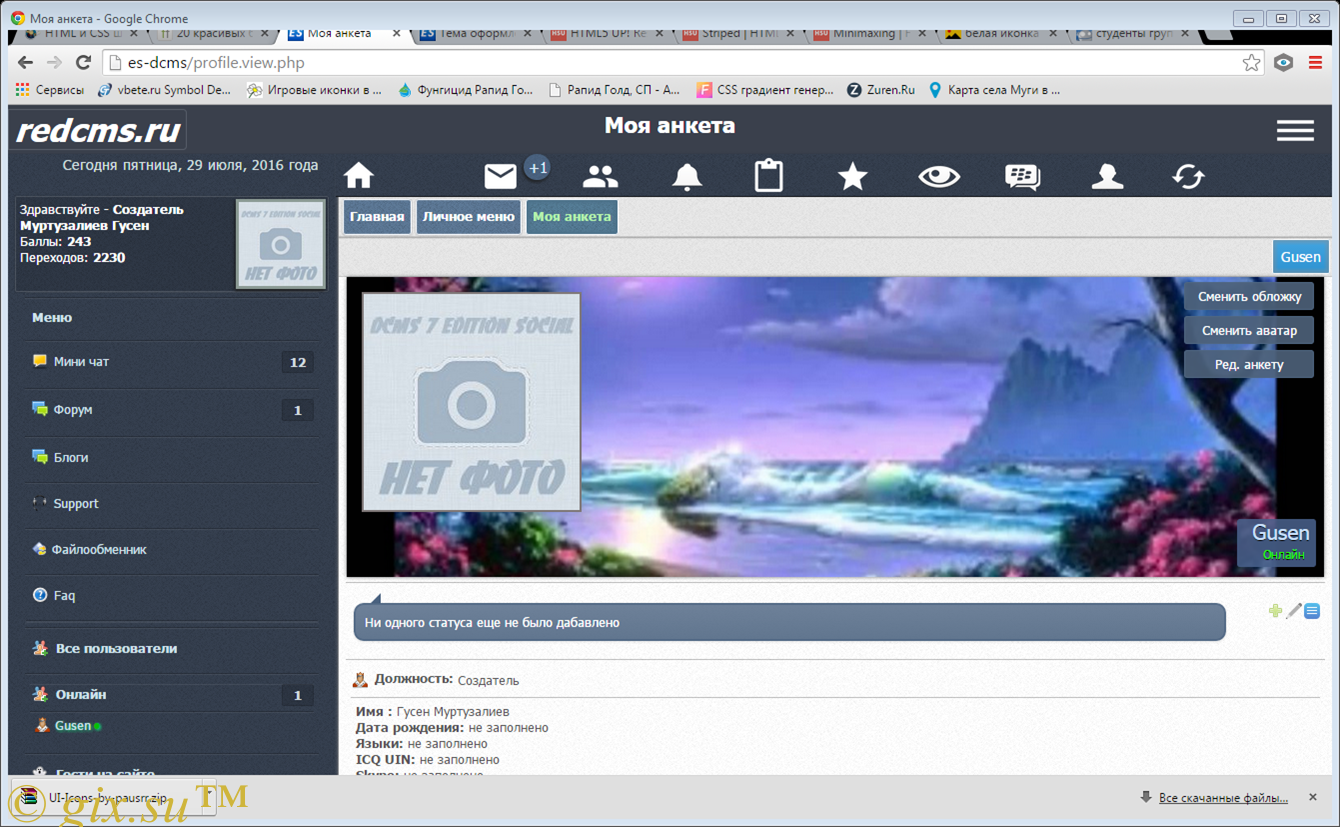
Task: Bookmark page with star icon
Action: tap(1251, 62)
